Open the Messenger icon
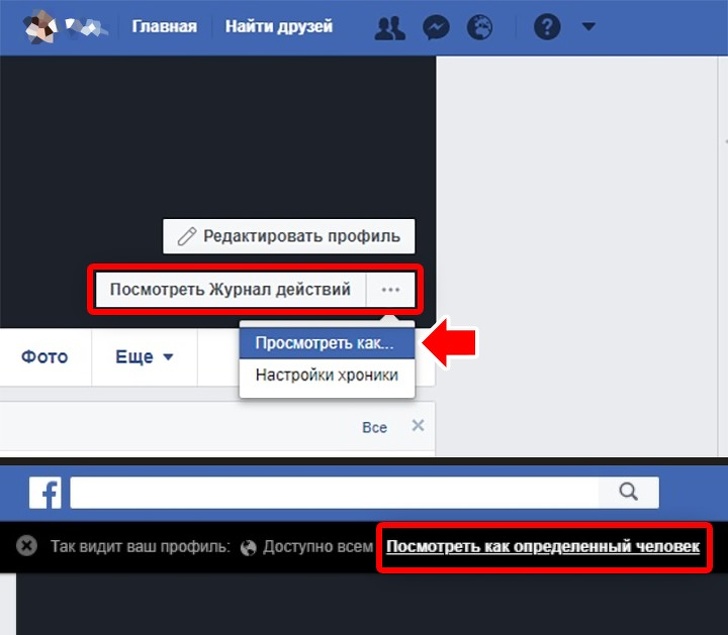The height and width of the screenshot is (635, 728). 435,27
